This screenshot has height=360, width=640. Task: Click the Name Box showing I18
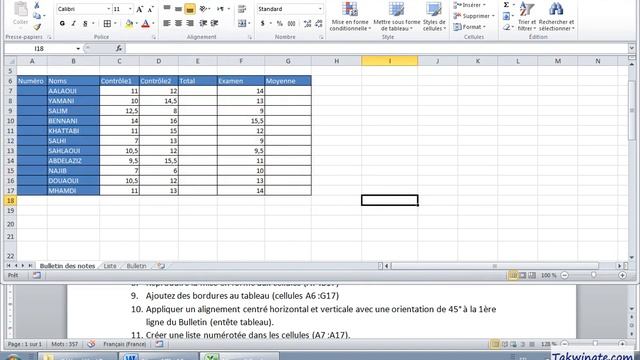pos(39,49)
